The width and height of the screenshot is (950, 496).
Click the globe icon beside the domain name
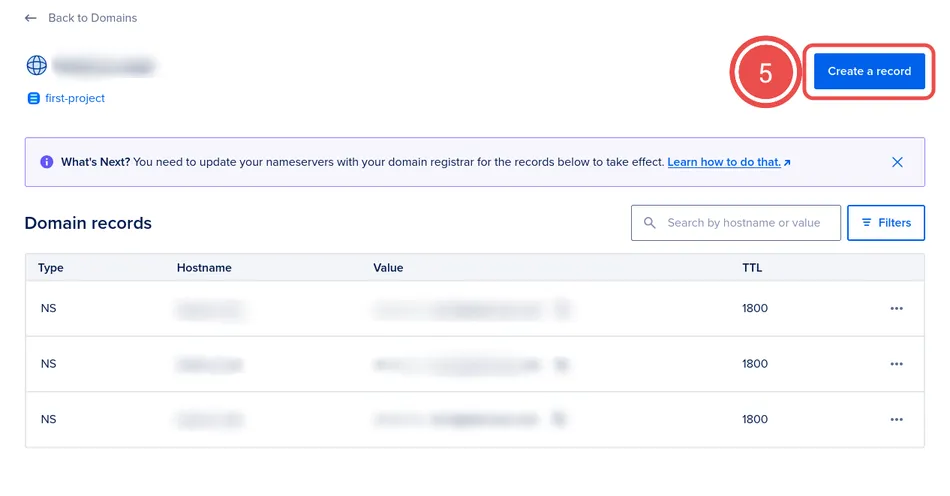pos(37,66)
